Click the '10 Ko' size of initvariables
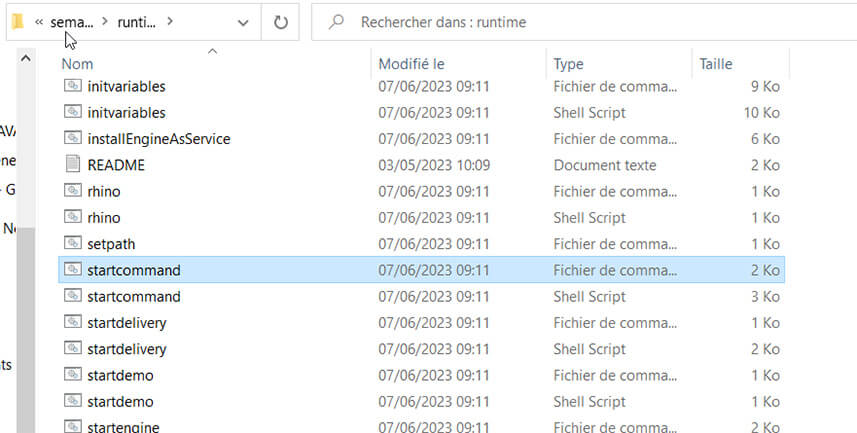The height and width of the screenshot is (433, 857). (x=761, y=113)
